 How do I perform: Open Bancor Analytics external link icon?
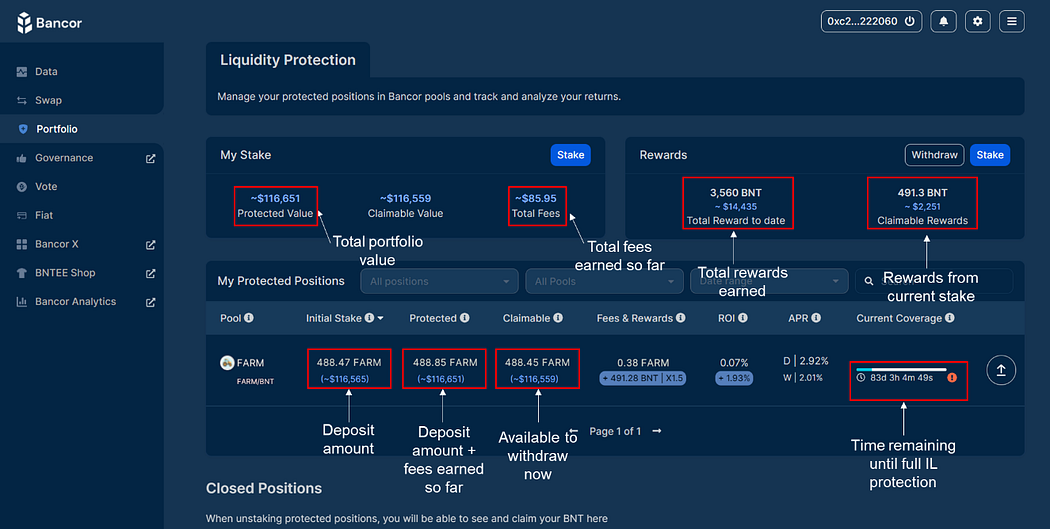(x=151, y=303)
